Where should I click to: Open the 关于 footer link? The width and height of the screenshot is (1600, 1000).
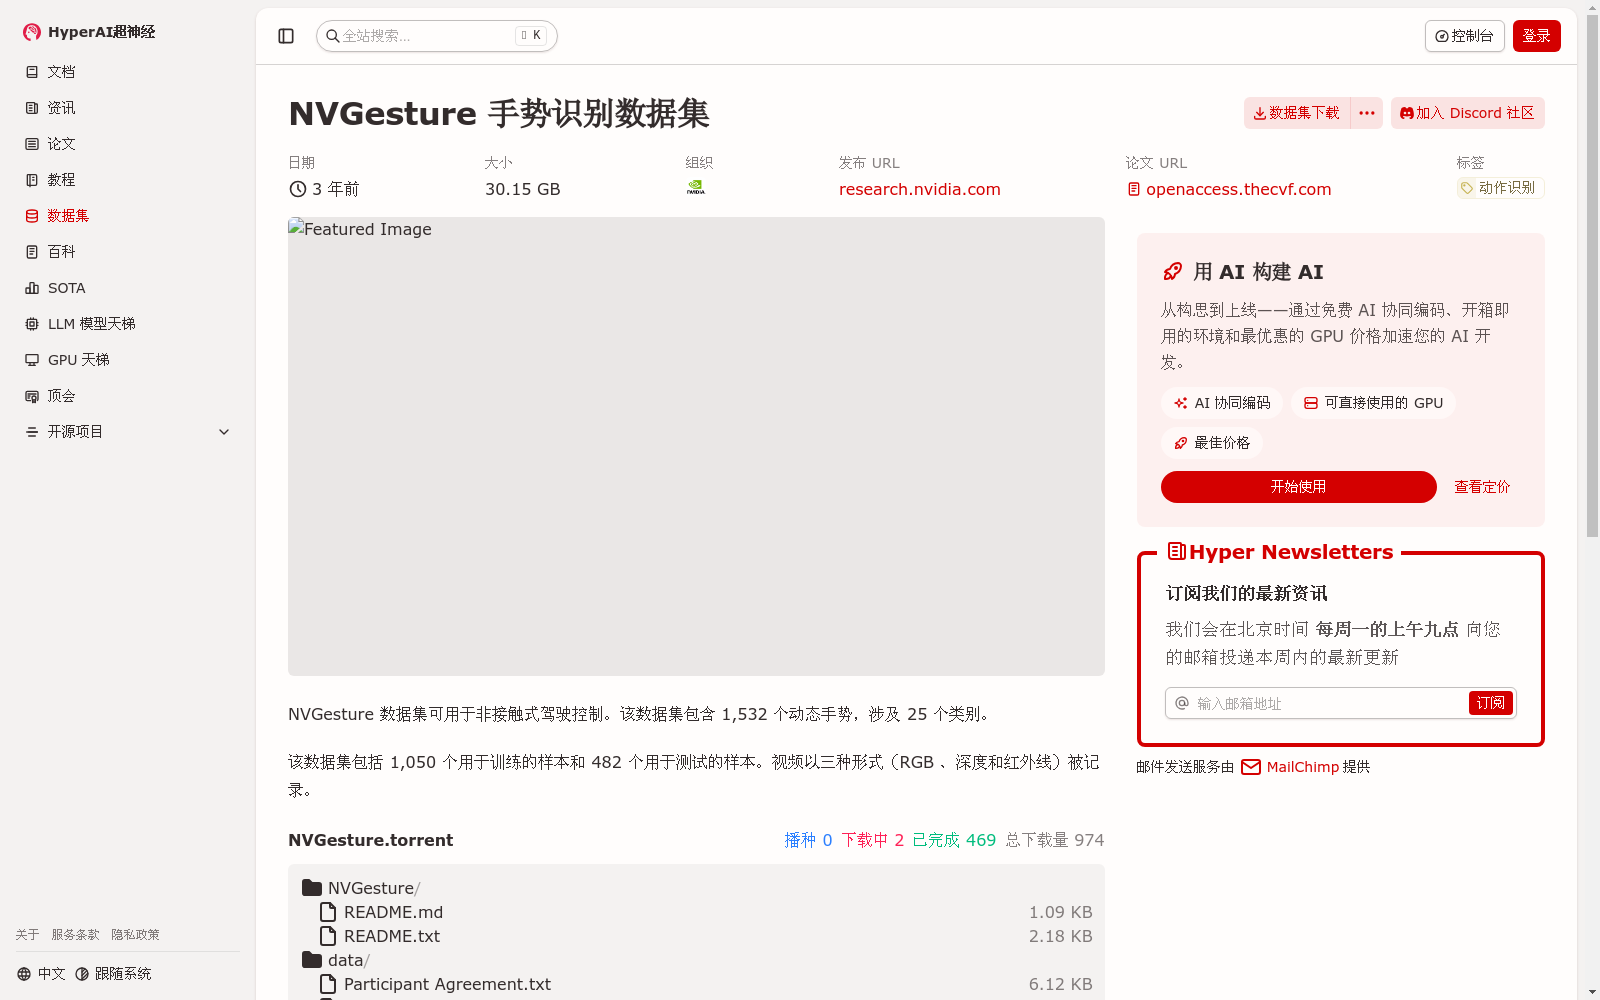(27, 935)
